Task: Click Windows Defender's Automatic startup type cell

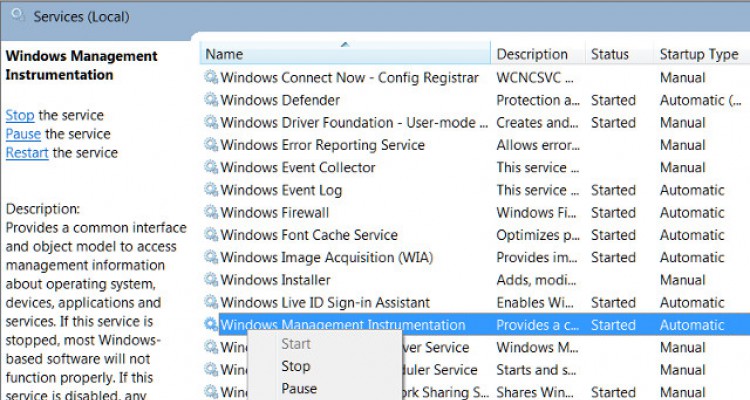Action: pyautogui.click(x=701, y=100)
